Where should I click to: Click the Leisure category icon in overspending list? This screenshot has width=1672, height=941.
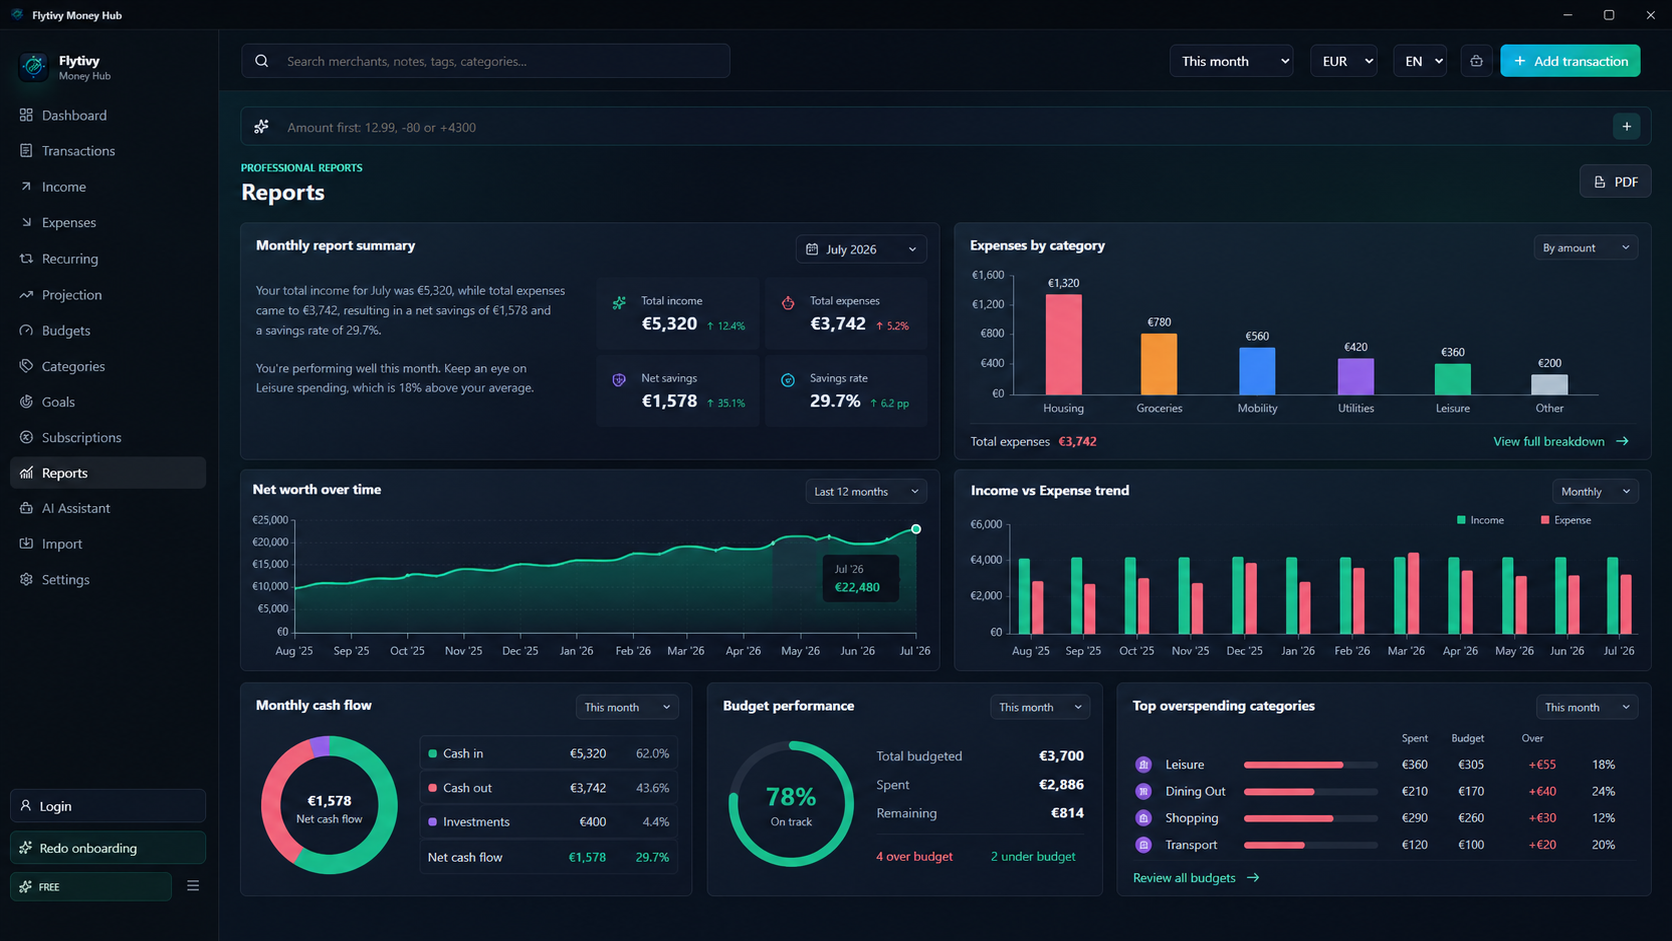pyautogui.click(x=1144, y=765)
